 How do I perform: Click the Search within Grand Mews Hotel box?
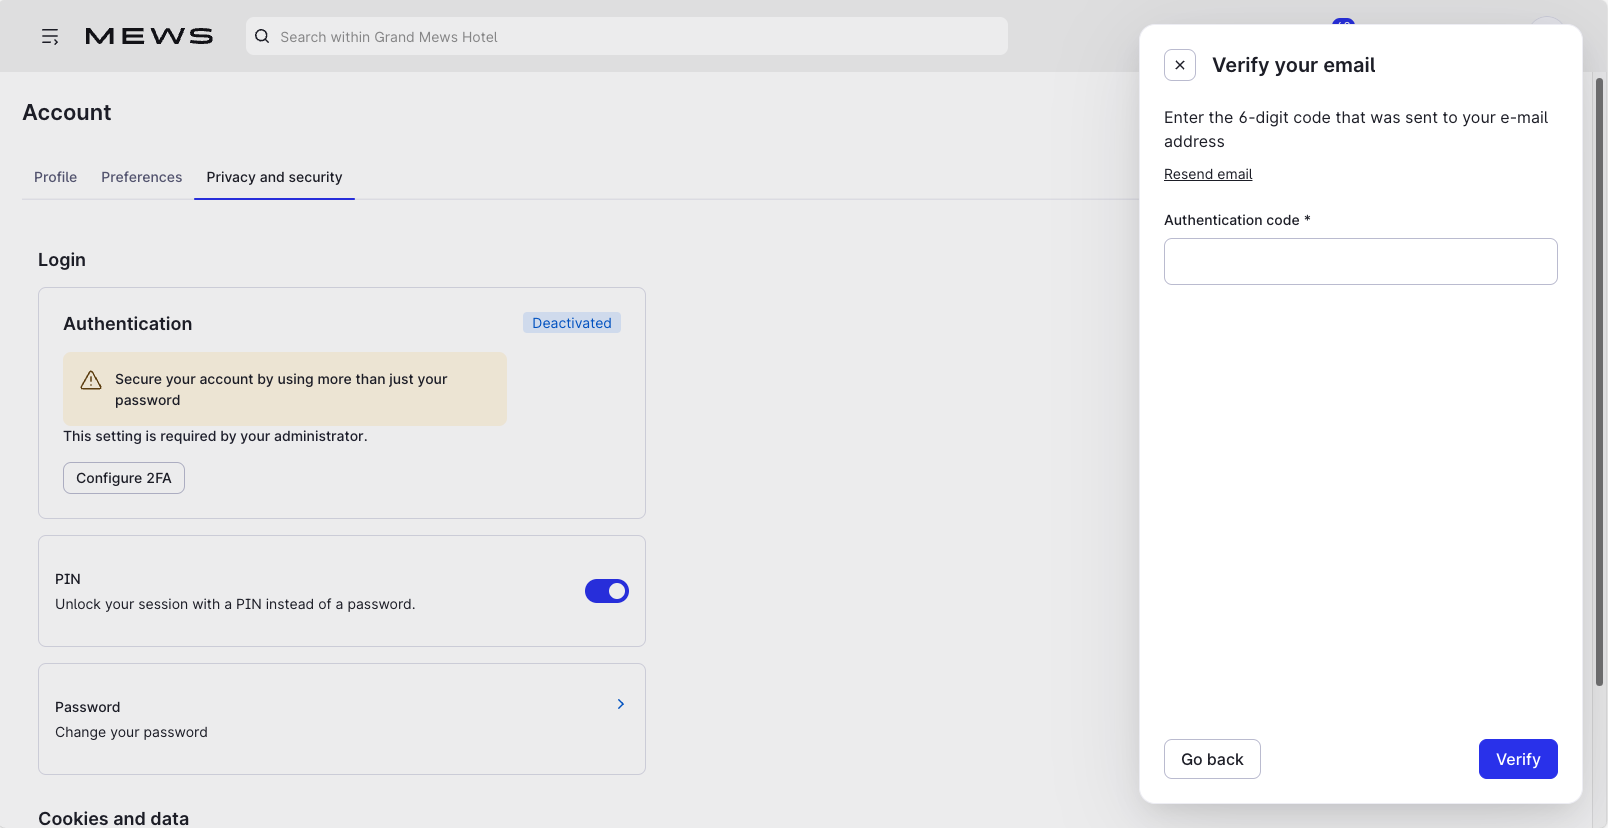pyautogui.click(x=627, y=36)
